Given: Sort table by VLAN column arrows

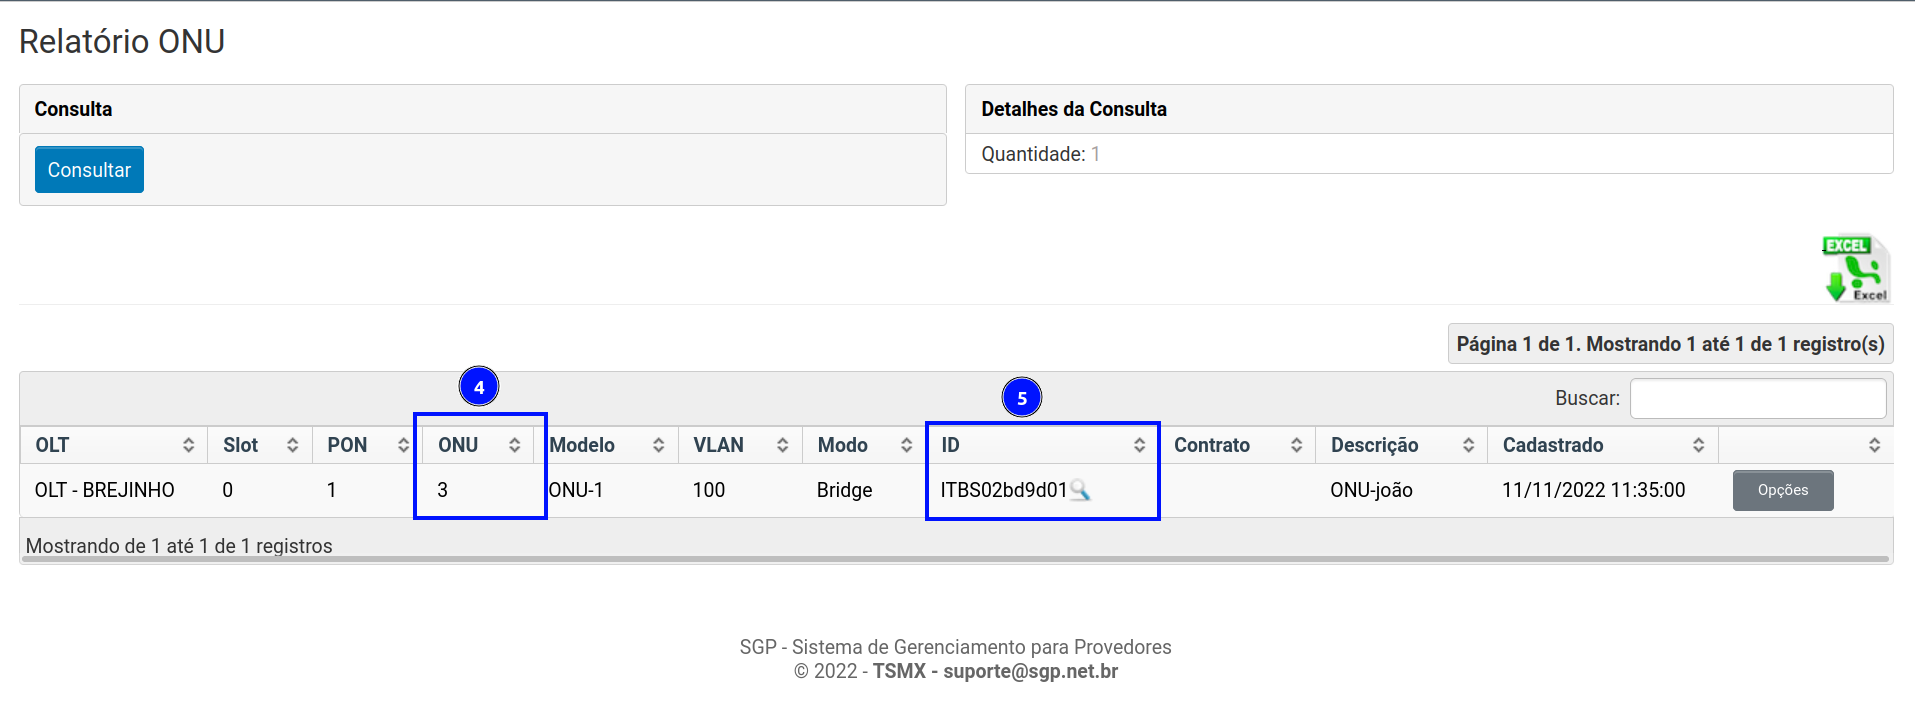Looking at the screenshot, I should 782,445.
